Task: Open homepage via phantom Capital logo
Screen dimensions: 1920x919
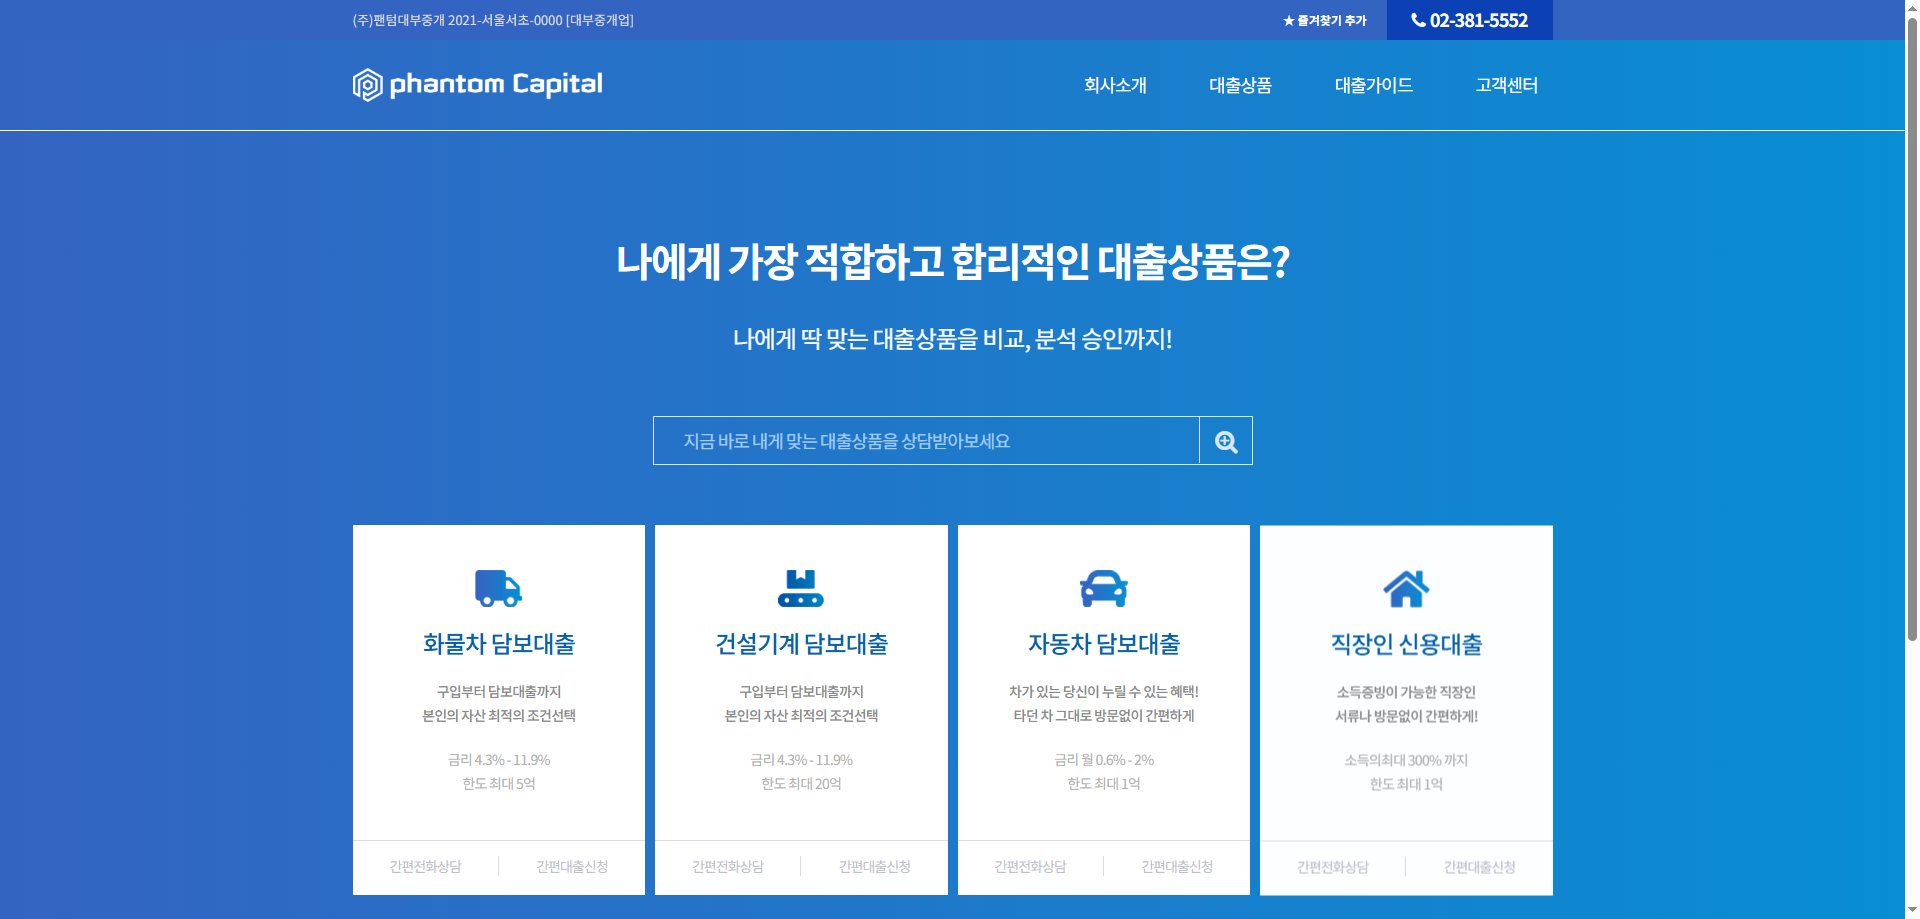Action: click(477, 85)
